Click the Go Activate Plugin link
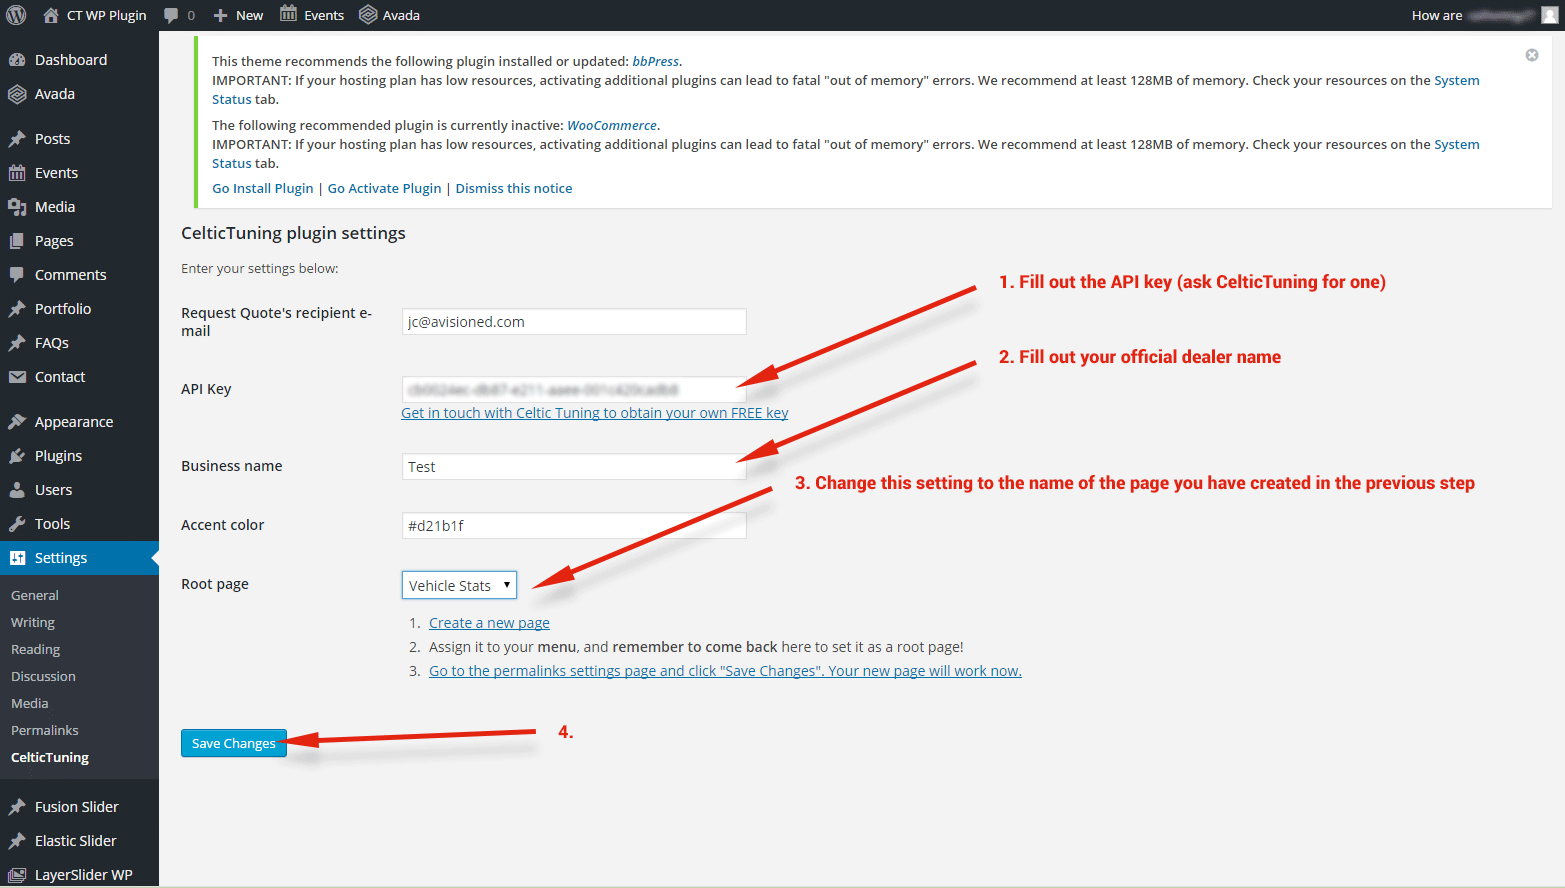1565x888 pixels. pos(384,188)
